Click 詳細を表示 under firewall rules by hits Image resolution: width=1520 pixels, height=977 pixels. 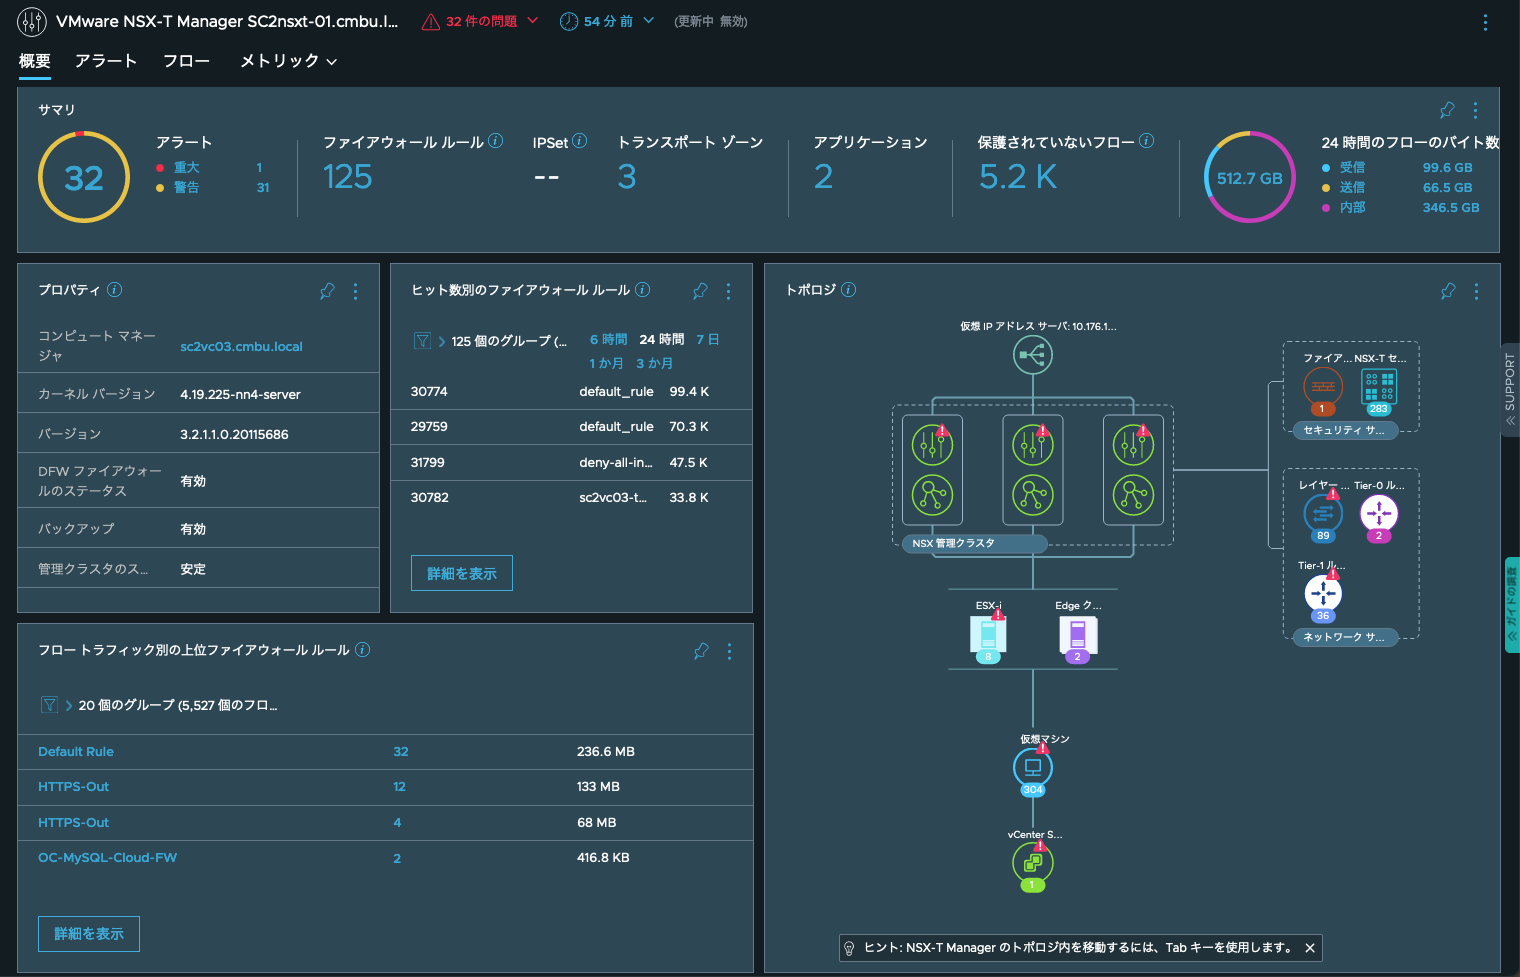[x=461, y=573]
